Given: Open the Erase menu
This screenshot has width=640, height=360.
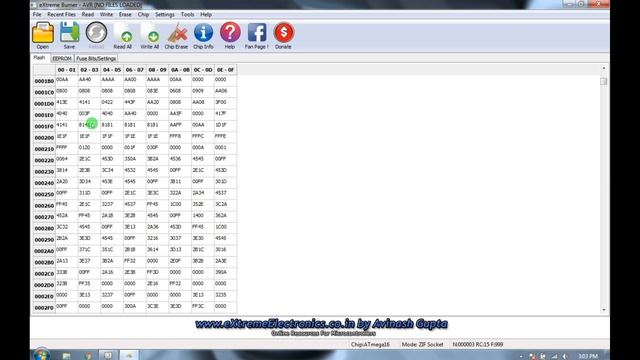Looking at the screenshot, I should (125, 14).
